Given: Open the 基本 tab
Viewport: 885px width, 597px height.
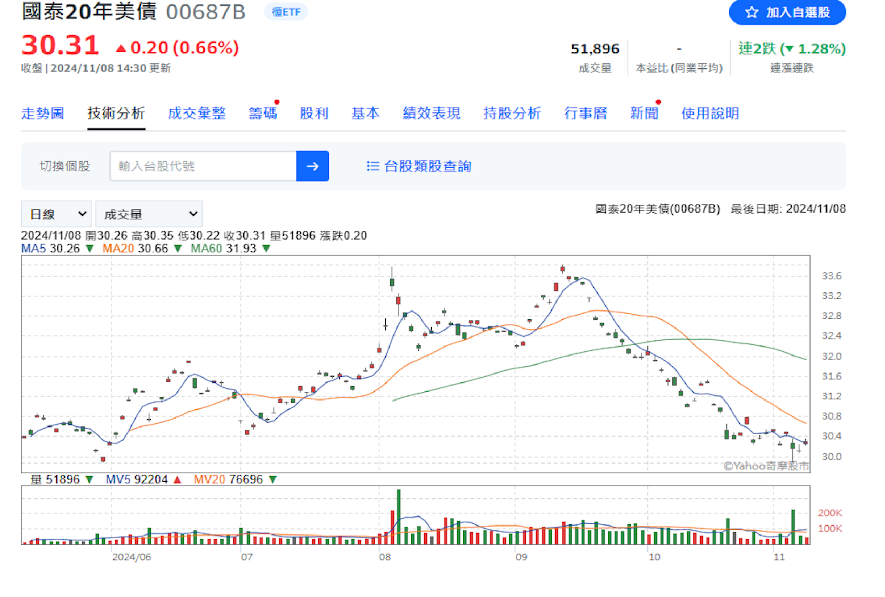Looking at the screenshot, I should point(365,113).
